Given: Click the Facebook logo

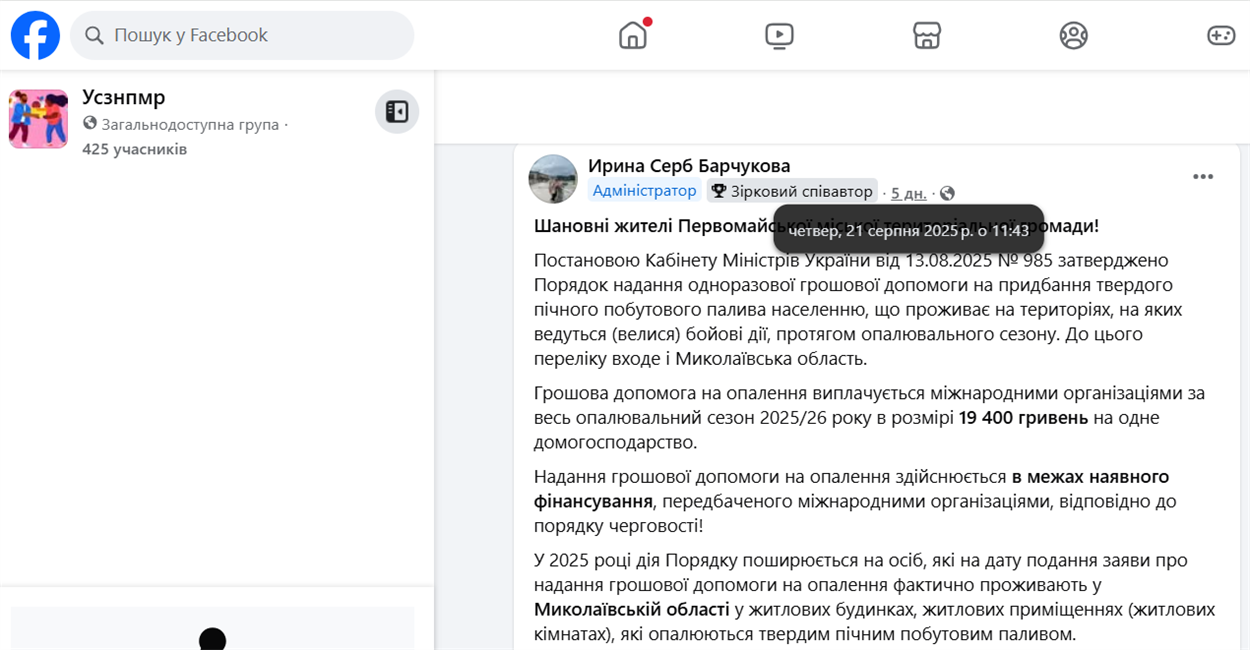Looking at the screenshot, I should point(35,35).
